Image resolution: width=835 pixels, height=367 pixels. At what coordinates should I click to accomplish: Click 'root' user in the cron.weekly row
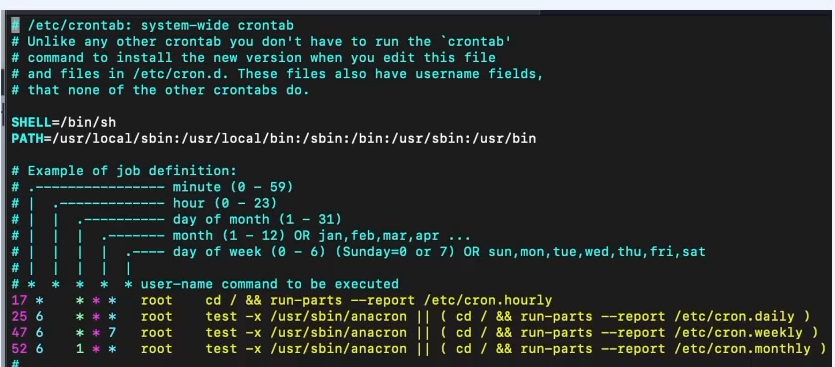click(x=157, y=333)
